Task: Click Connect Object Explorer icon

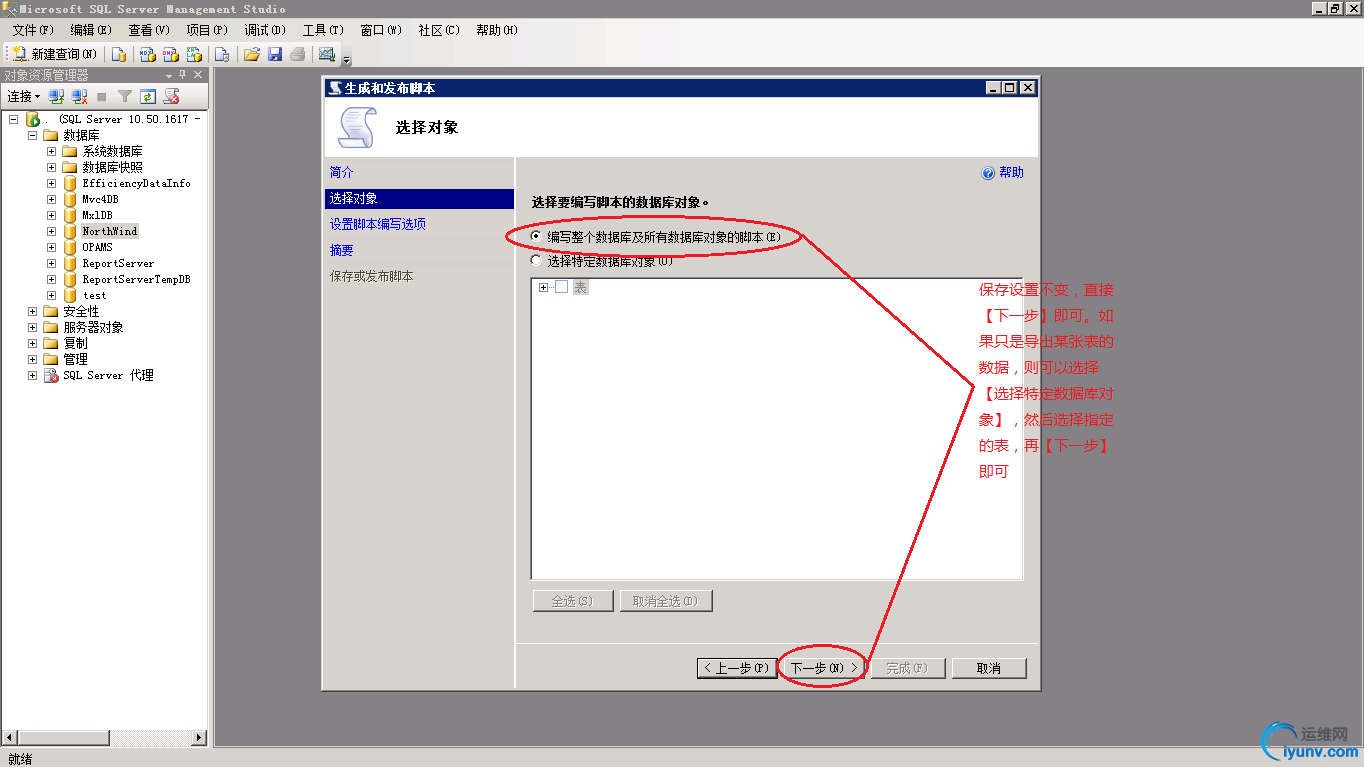Action: point(57,96)
